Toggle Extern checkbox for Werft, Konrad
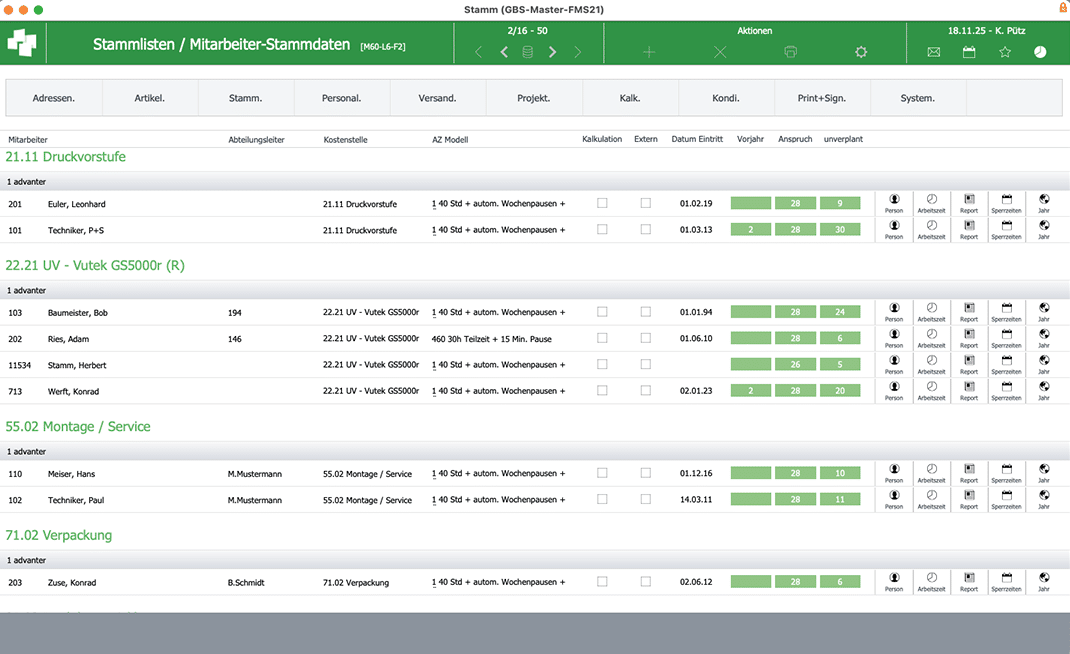The height and width of the screenshot is (654, 1070). click(645, 390)
